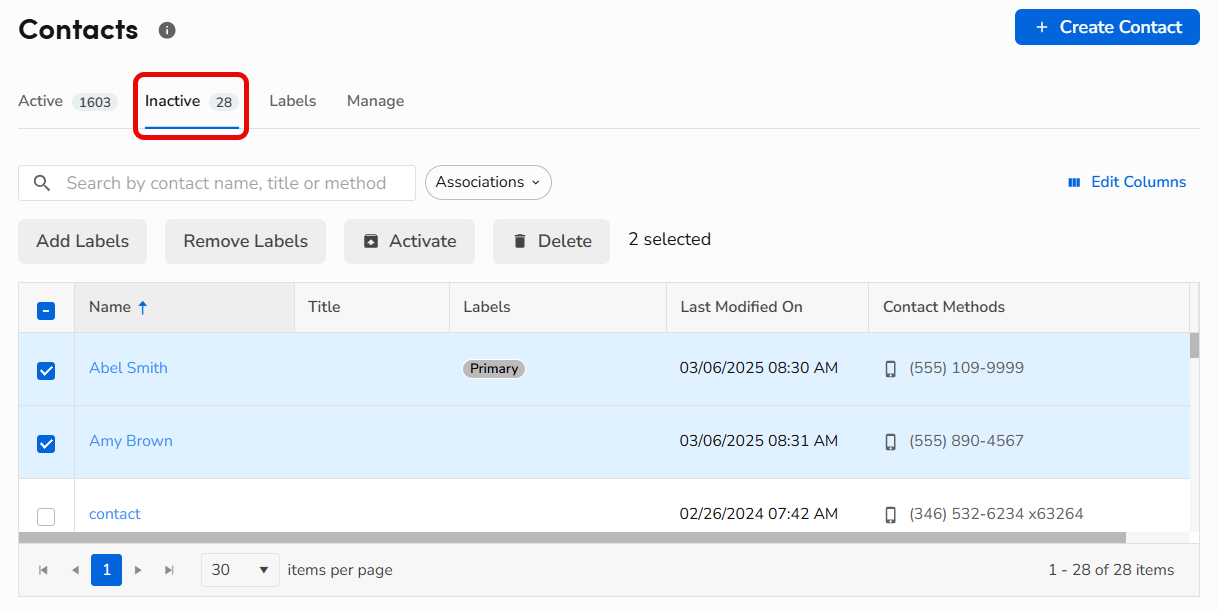Click the Remove Labels button

[245, 241]
